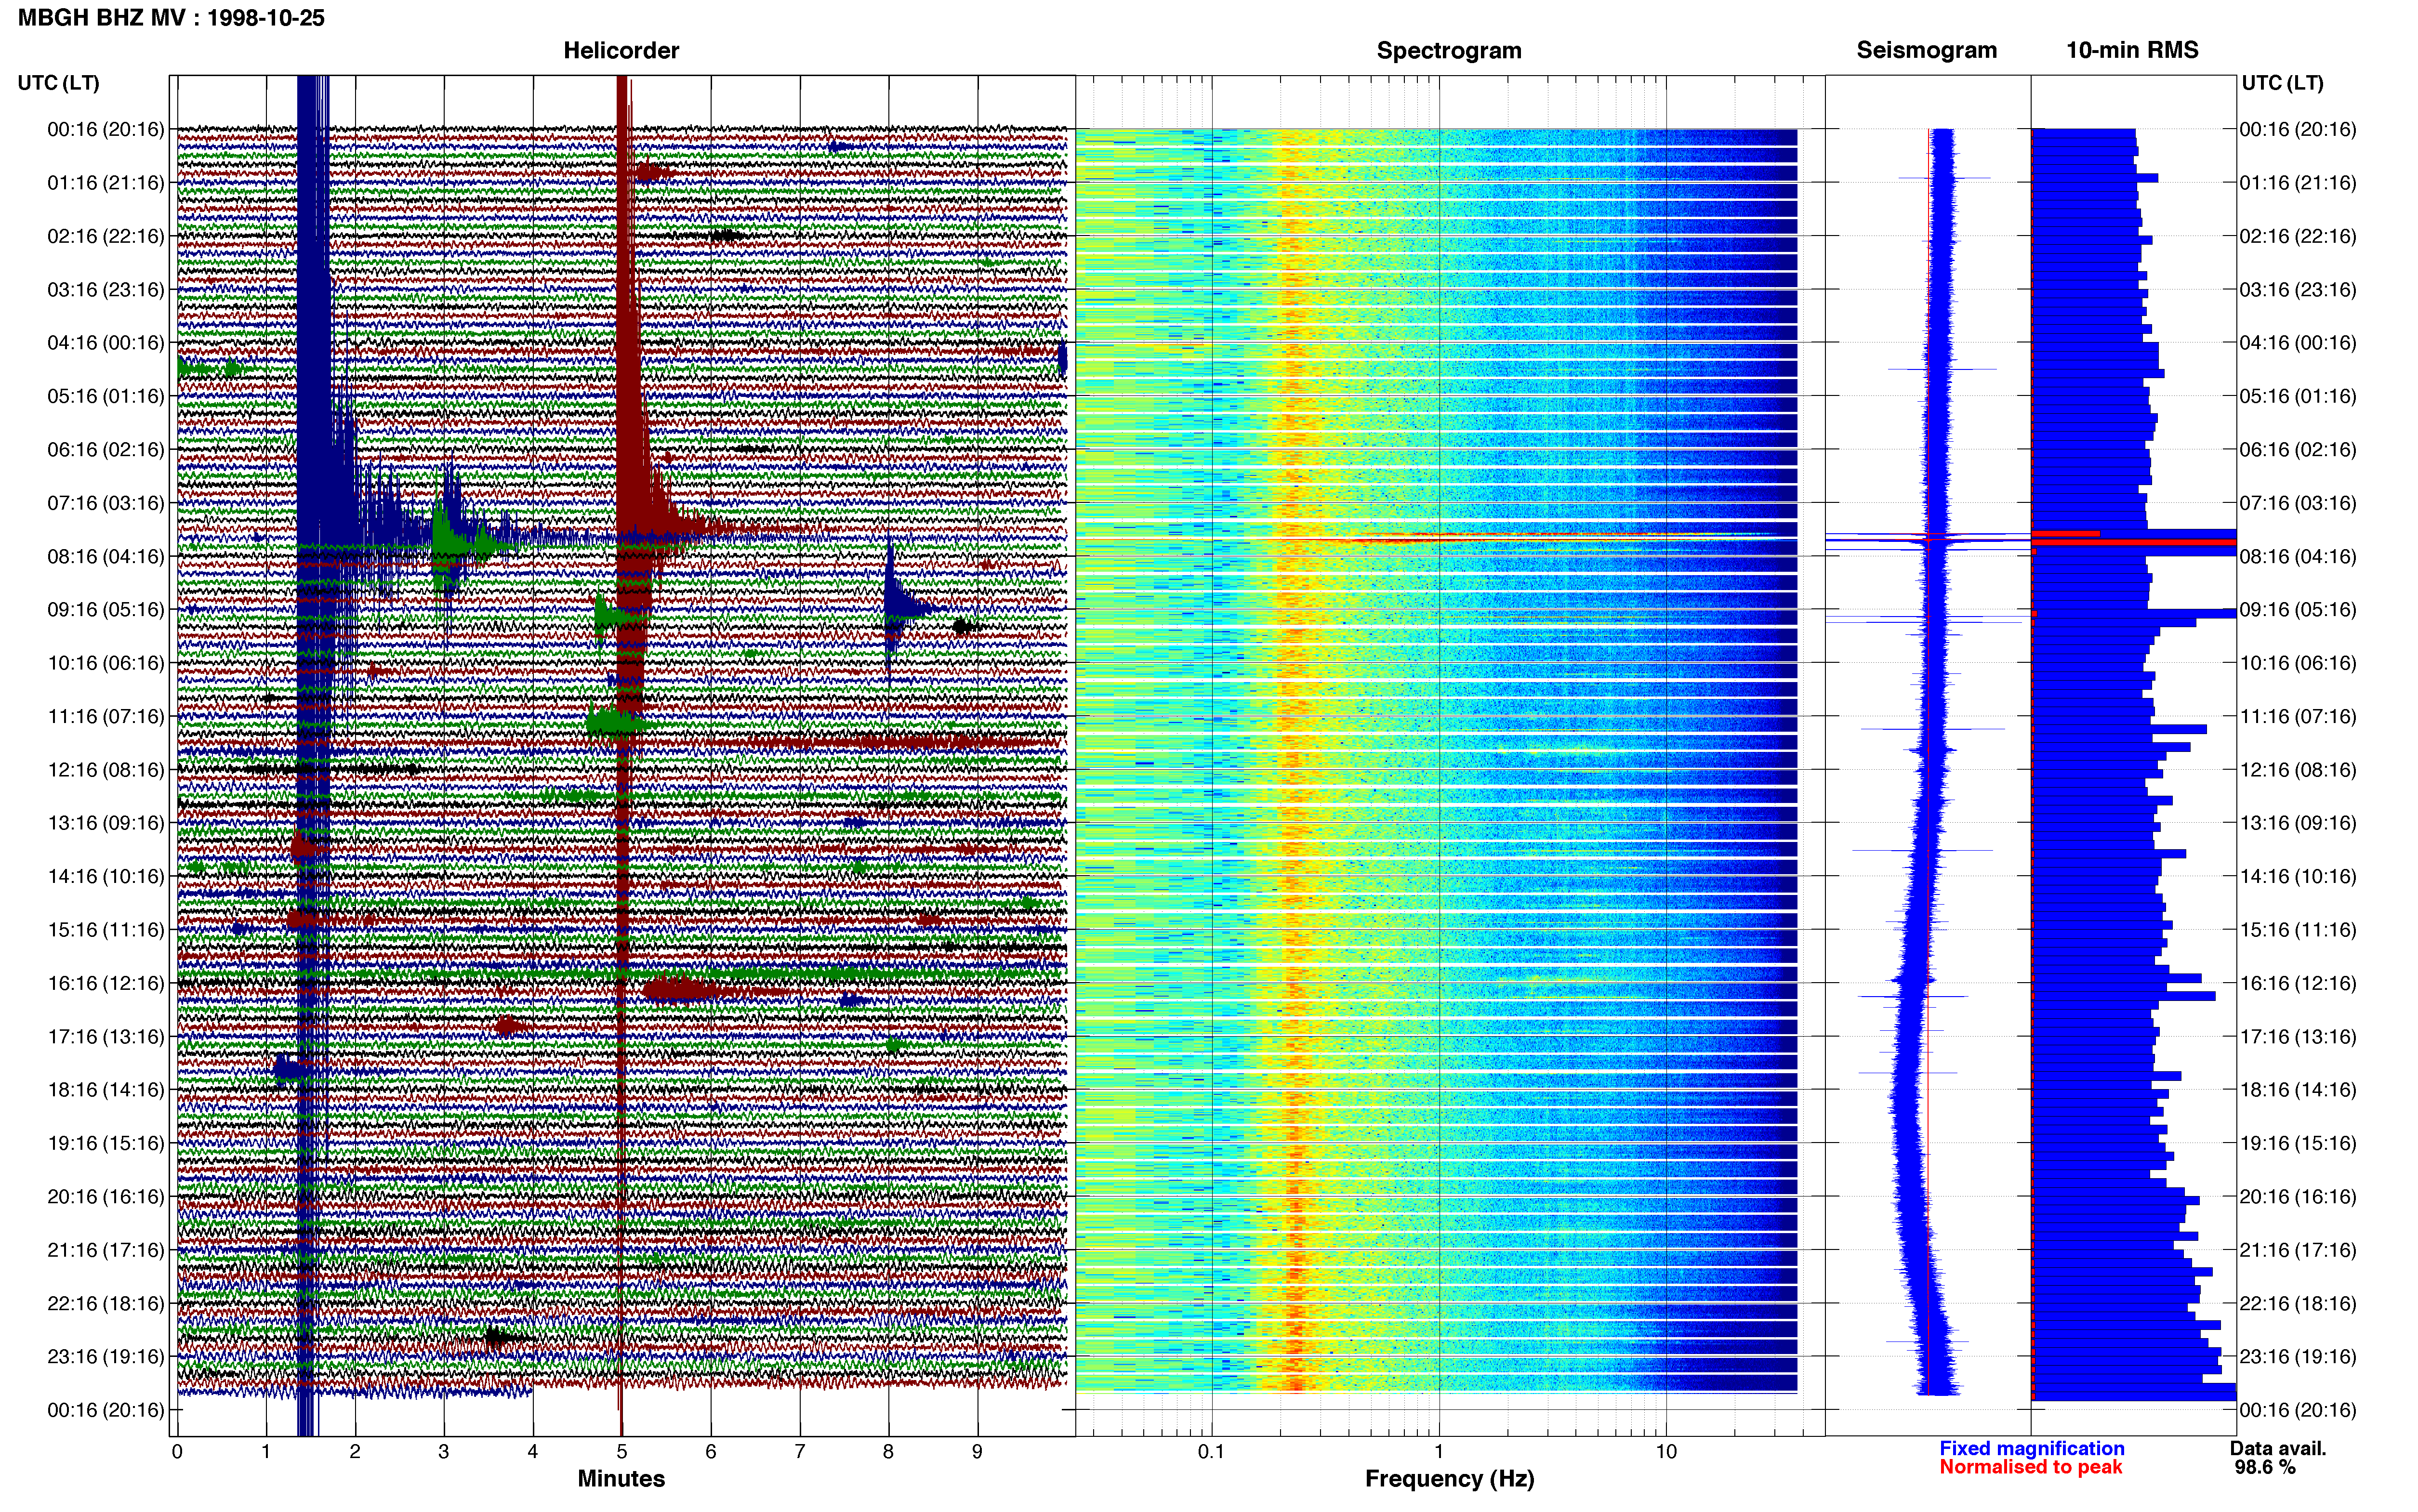The width and height of the screenshot is (2418, 1512).
Task: Click the right-side time label '09:16 (05:16)'
Action: (2298, 610)
